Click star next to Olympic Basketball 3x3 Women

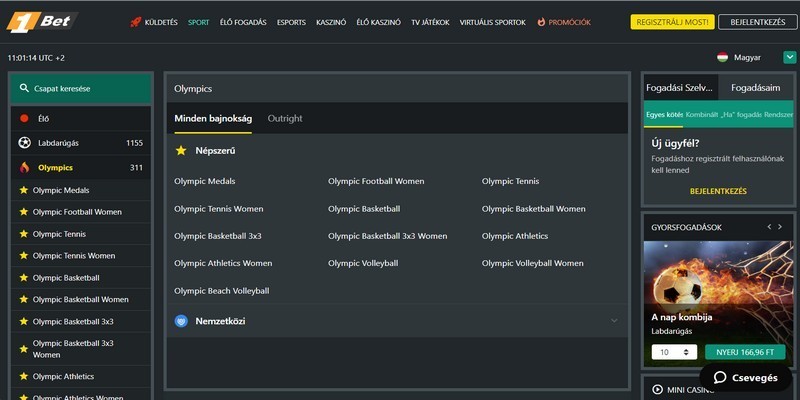click(23, 349)
